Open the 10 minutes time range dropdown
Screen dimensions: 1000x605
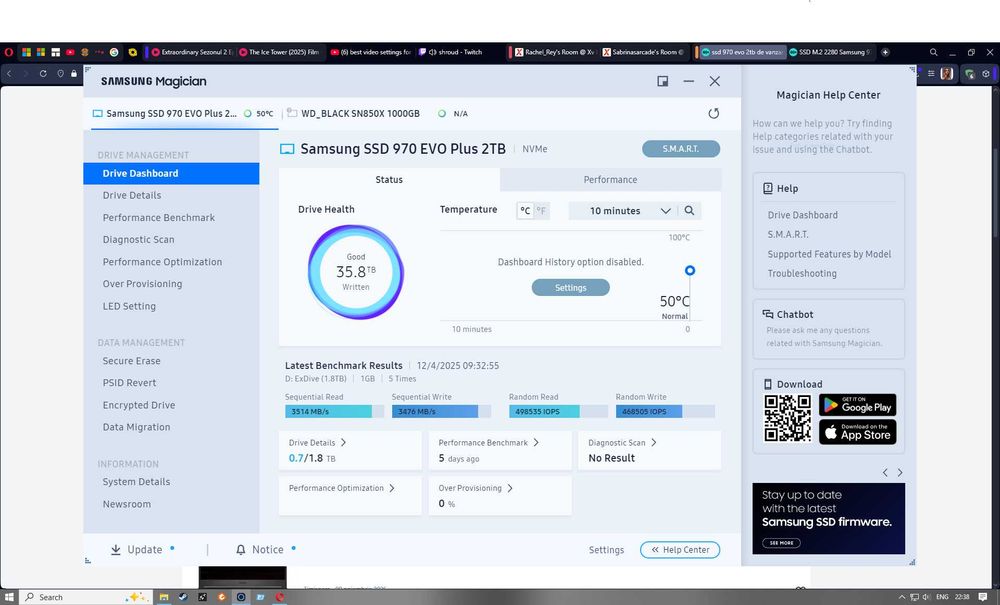(x=629, y=210)
